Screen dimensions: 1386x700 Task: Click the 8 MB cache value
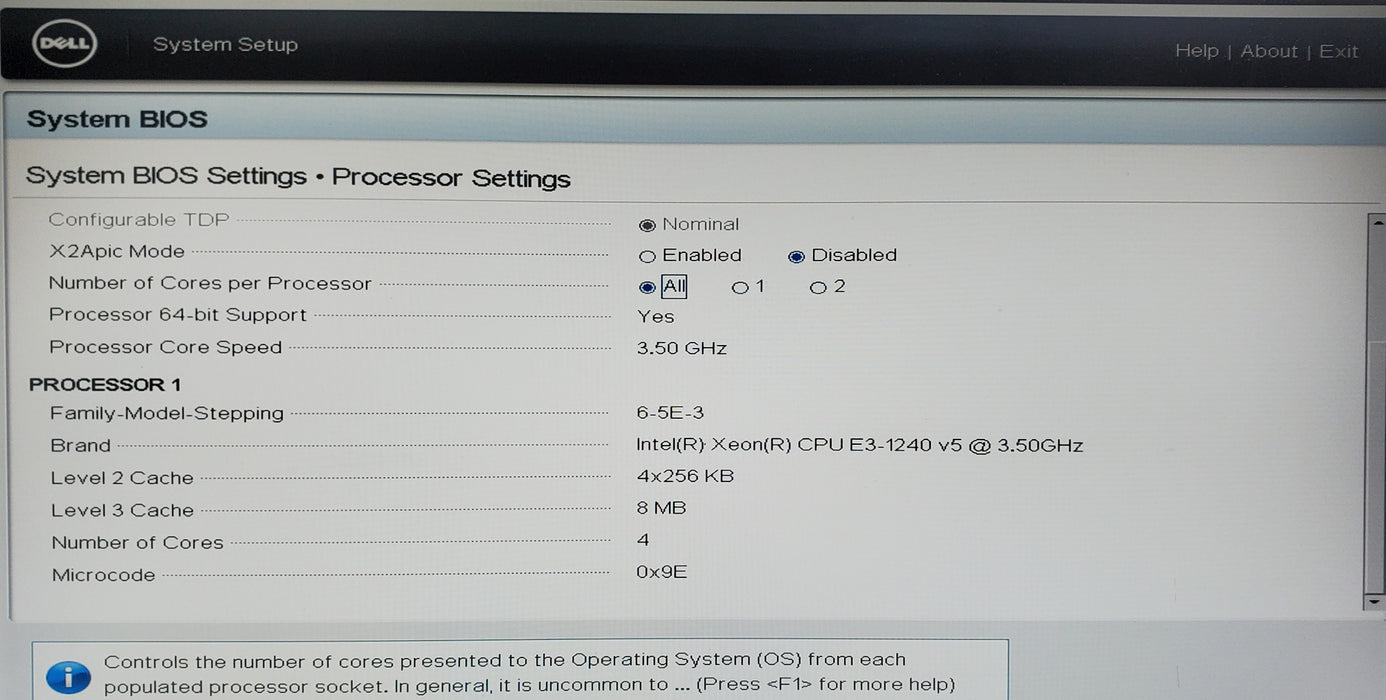coord(662,509)
